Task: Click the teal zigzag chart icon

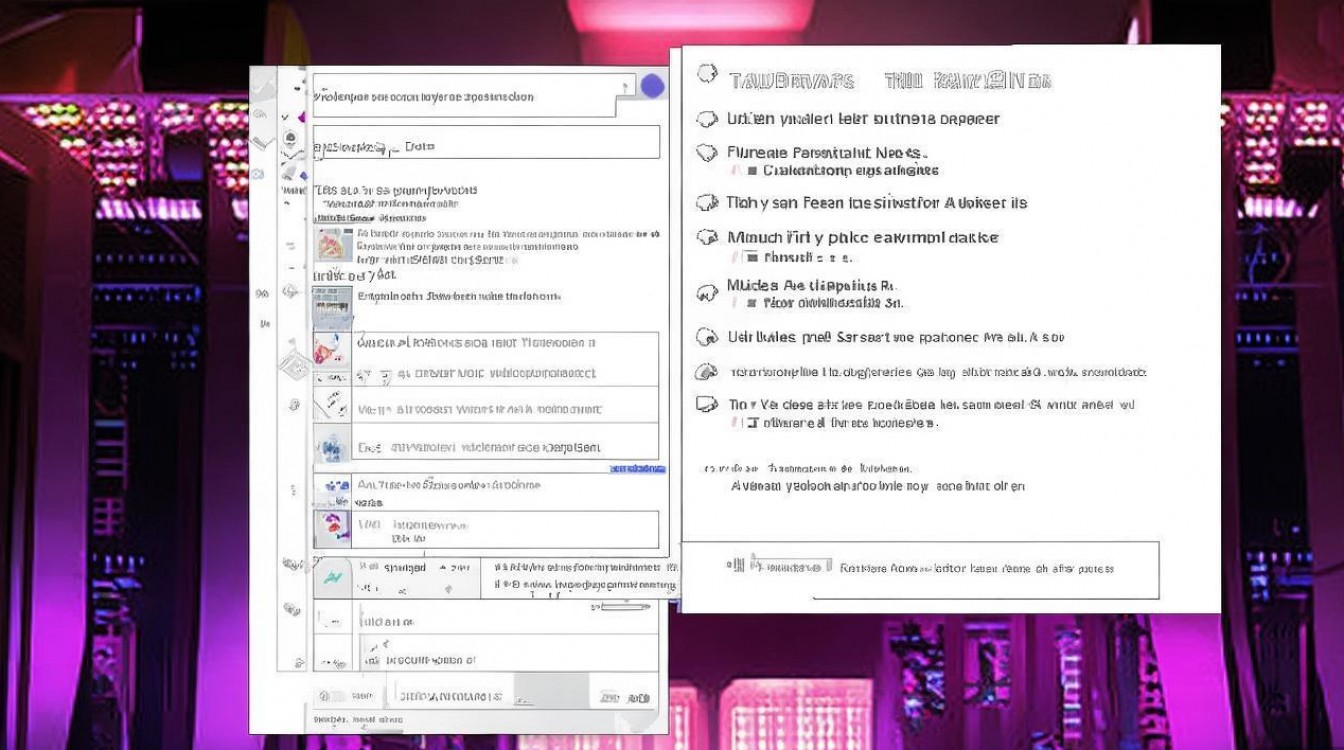Action: point(331,578)
